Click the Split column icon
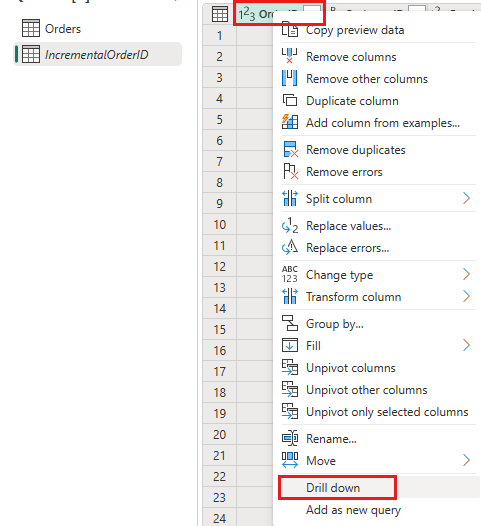 click(289, 198)
